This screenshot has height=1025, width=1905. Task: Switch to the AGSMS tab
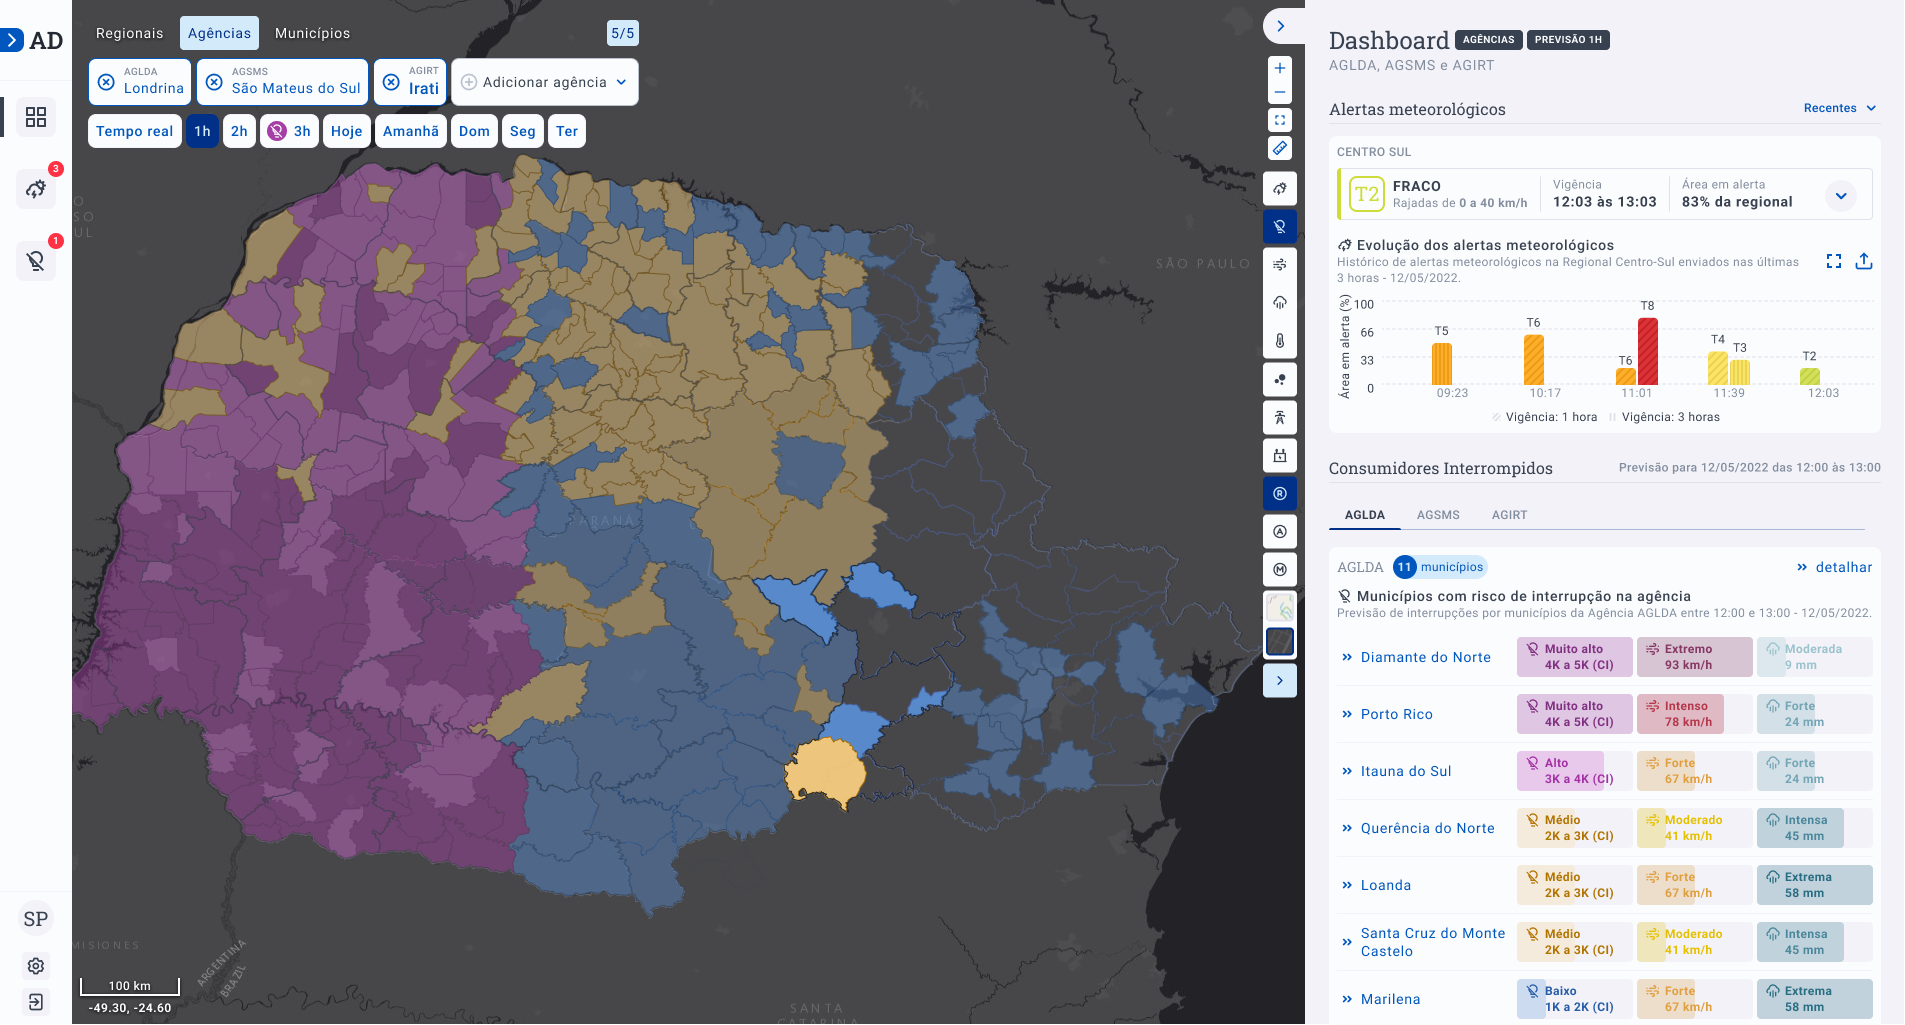coord(1438,515)
